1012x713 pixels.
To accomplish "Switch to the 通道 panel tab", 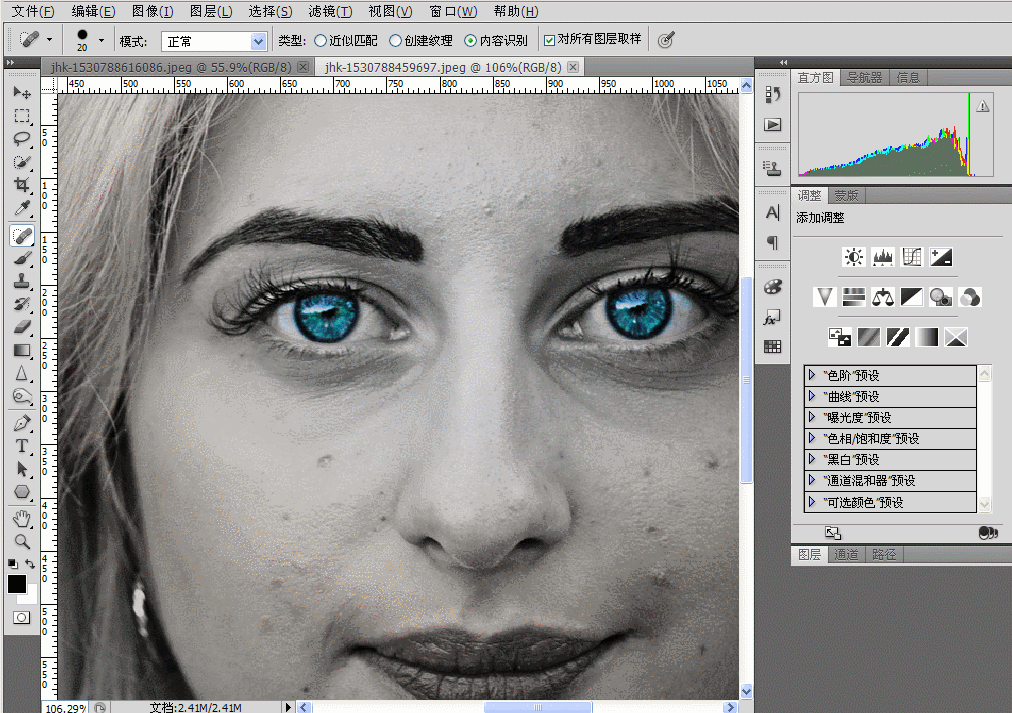I will click(x=846, y=554).
